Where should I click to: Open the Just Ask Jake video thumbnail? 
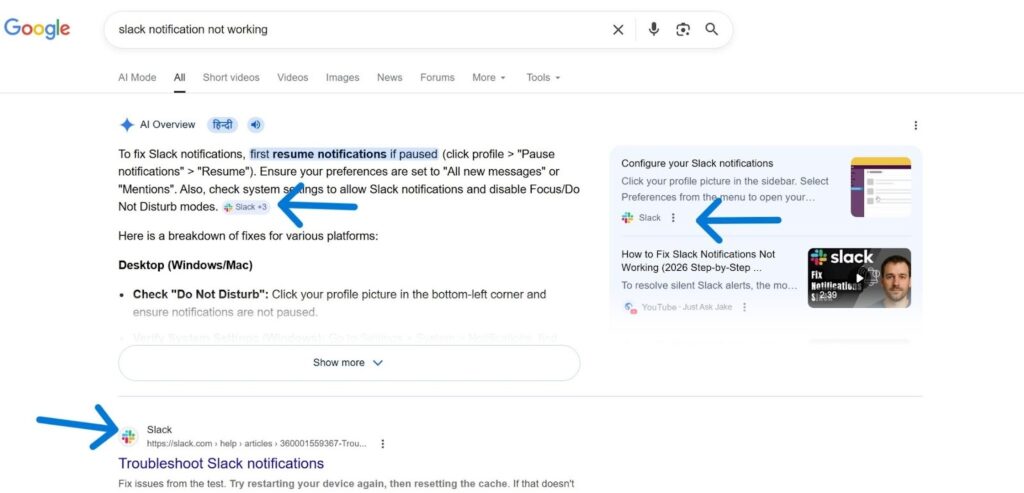click(859, 278)
